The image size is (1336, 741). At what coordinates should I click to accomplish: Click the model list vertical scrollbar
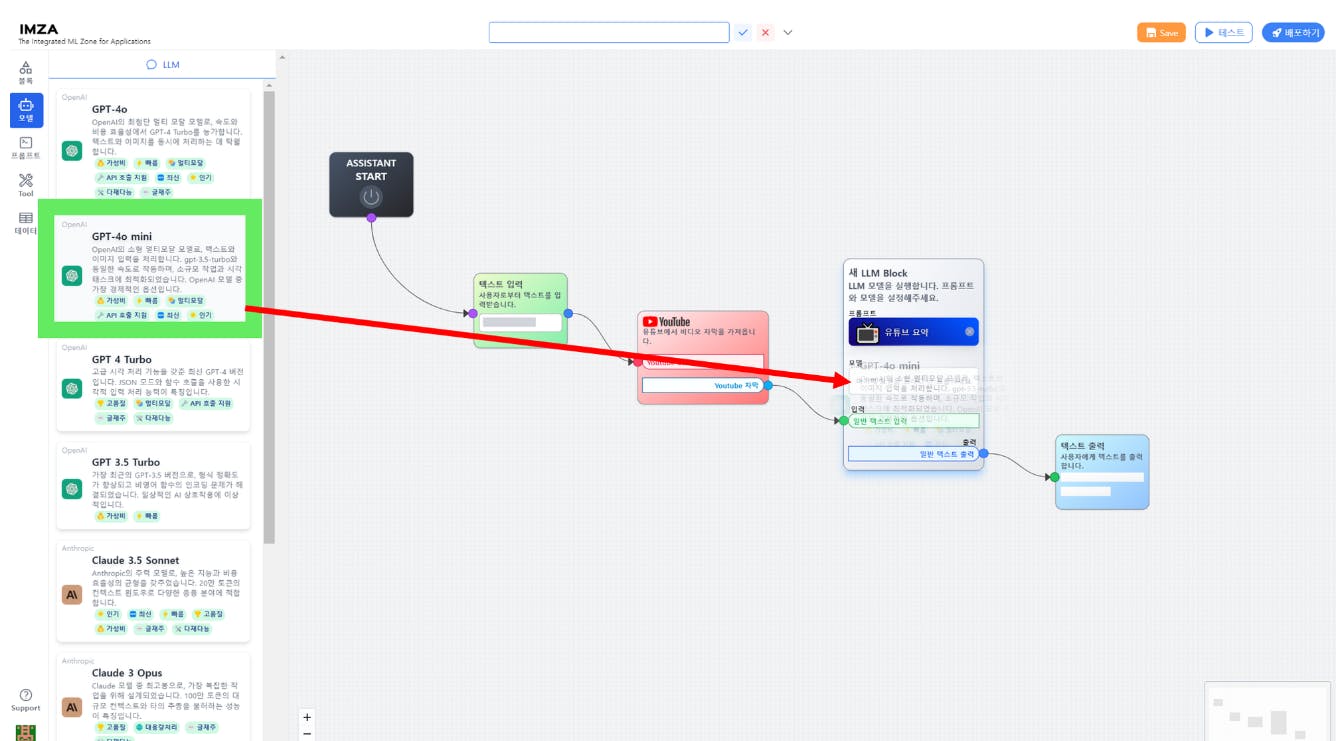coord(269,316)
